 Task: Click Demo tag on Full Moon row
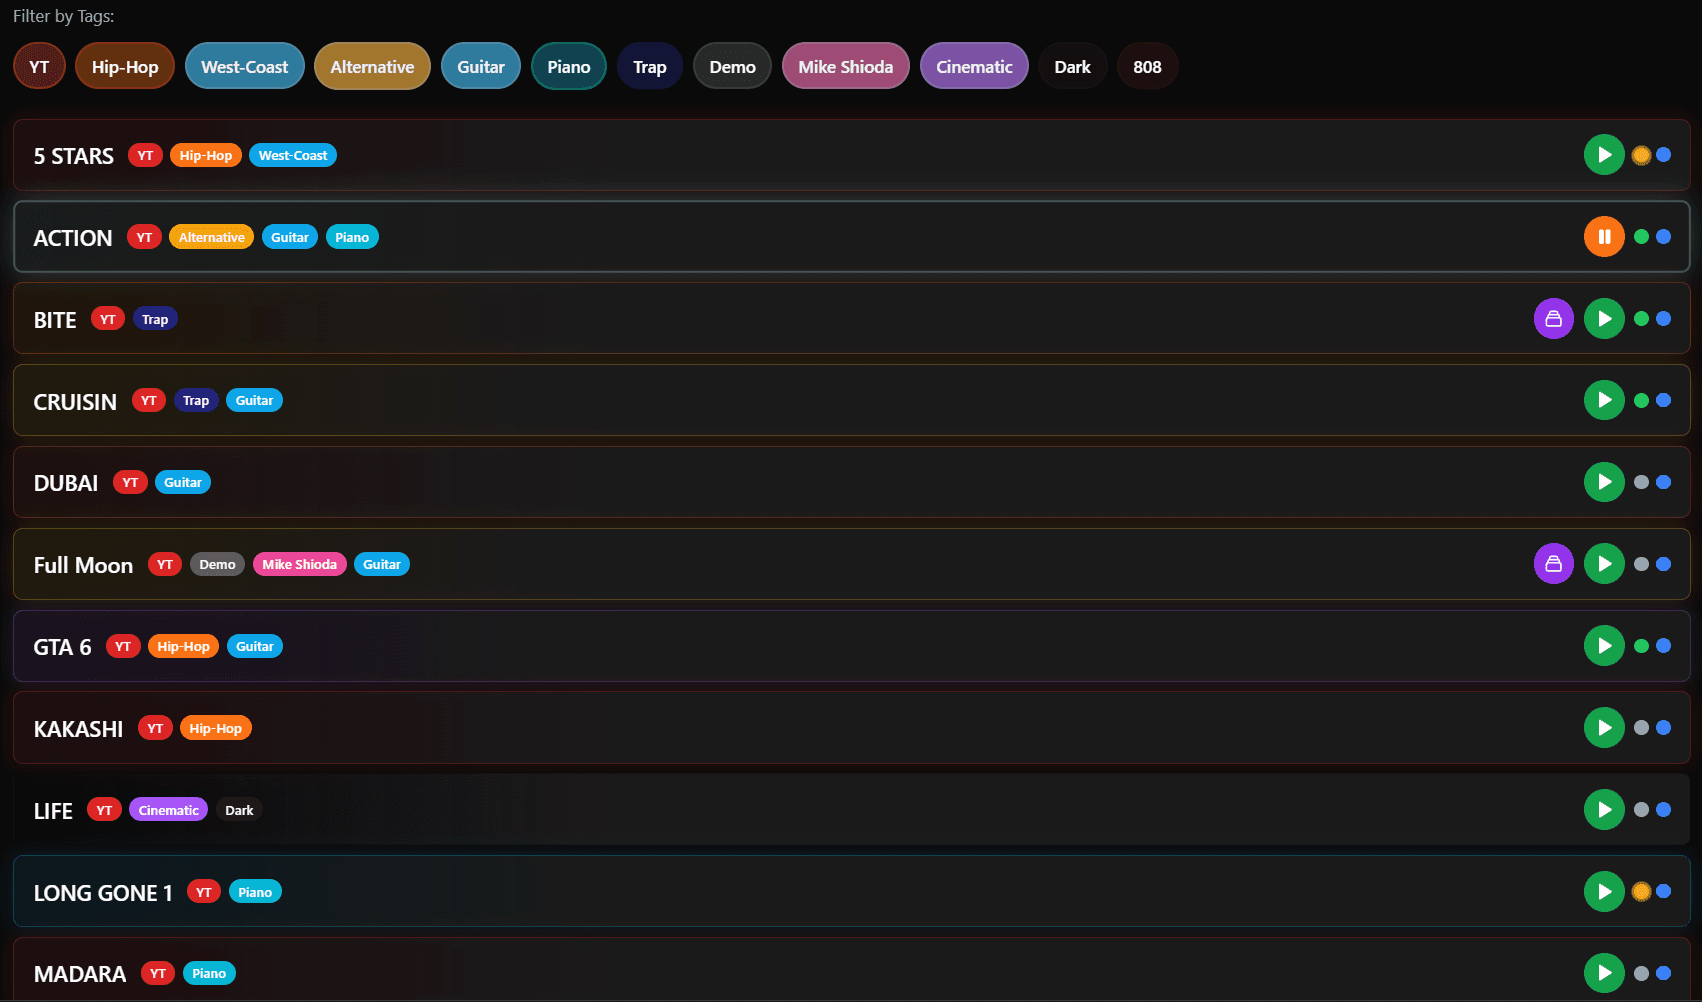(217, 564)
